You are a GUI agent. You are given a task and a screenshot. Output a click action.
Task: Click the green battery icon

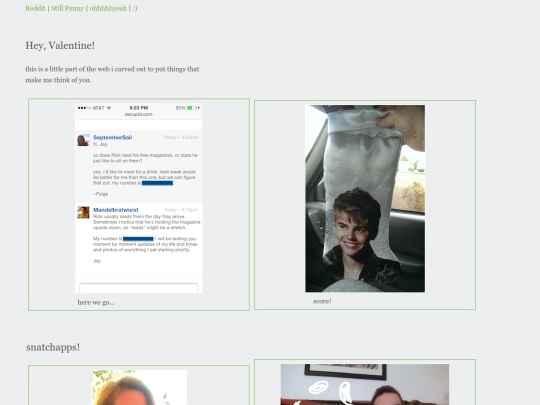point(191,108)
